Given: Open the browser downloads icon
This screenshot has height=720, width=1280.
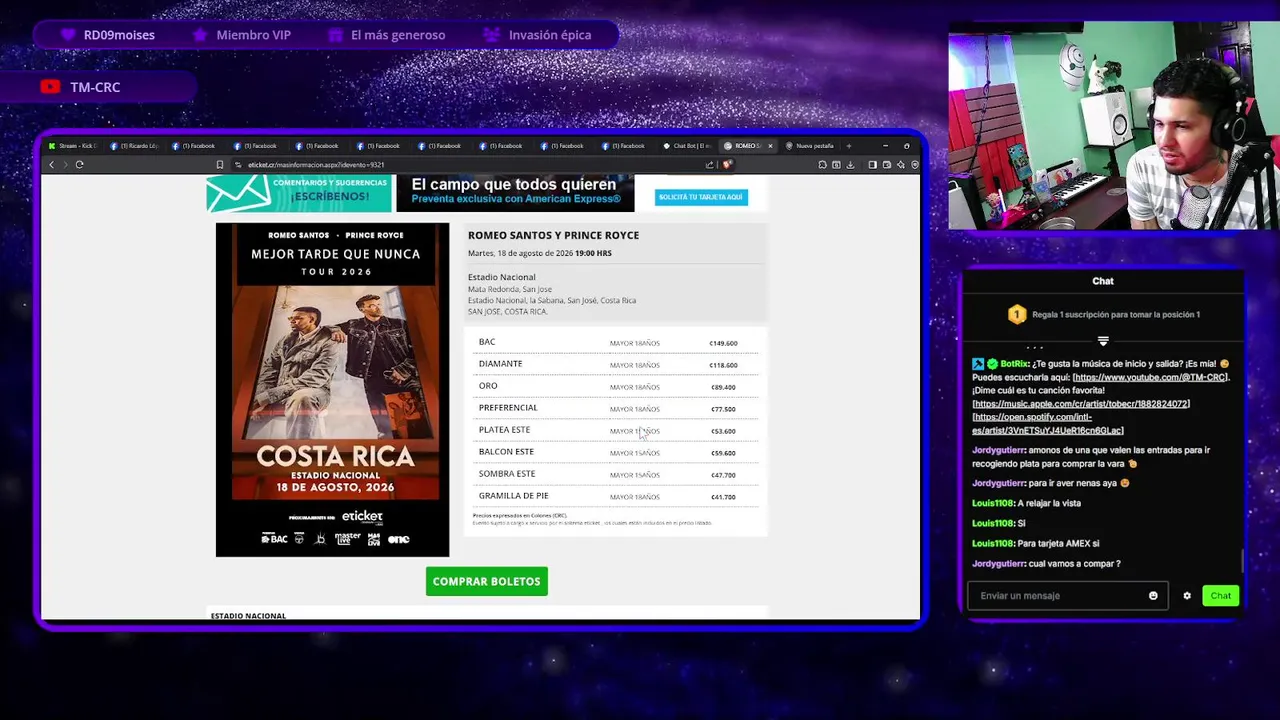Looking at the screenshot, I should click(x=850, y=165).
